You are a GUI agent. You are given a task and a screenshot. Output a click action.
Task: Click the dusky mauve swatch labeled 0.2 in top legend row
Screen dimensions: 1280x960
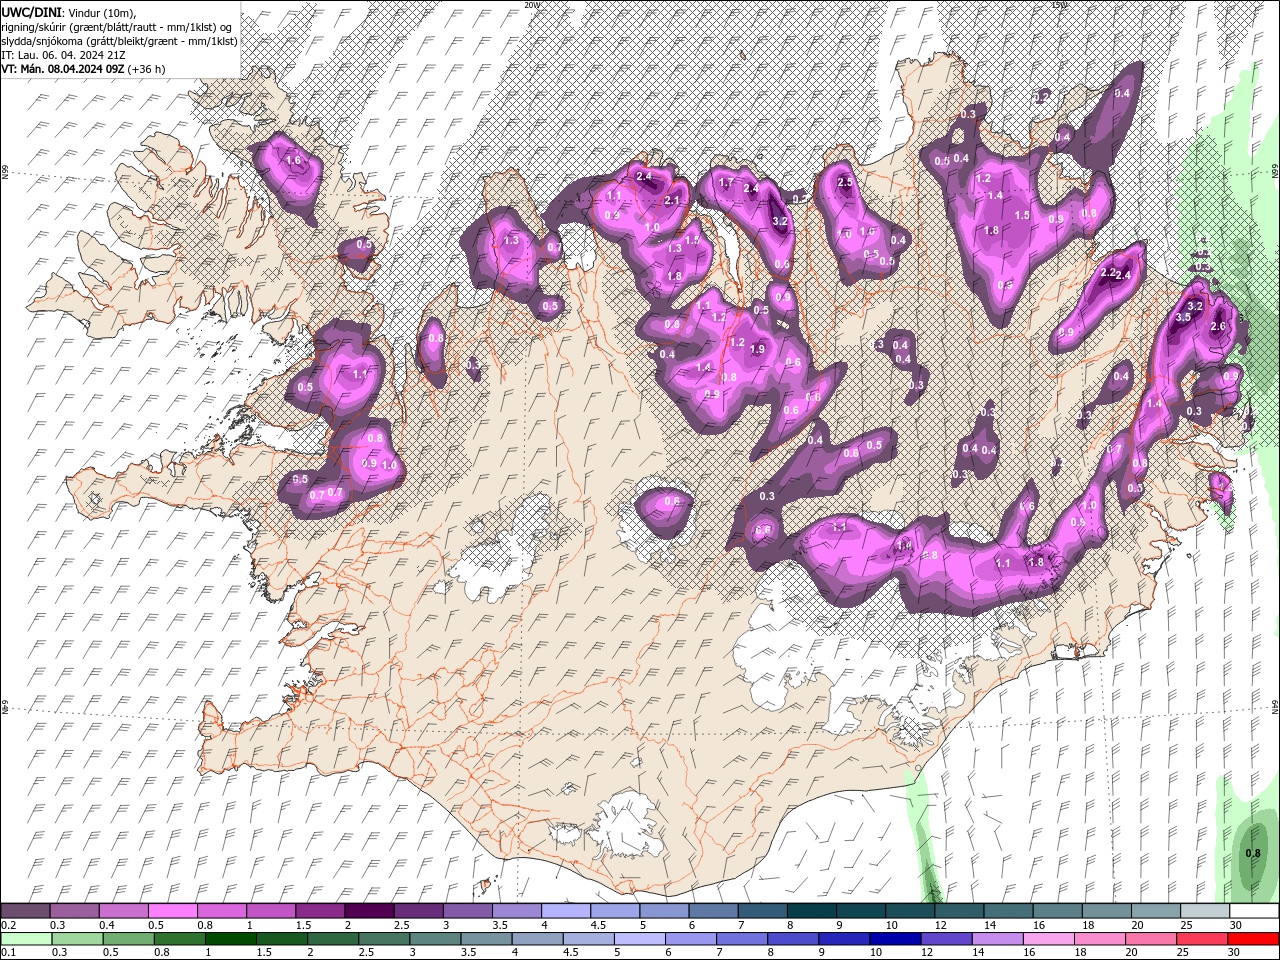pos(25,911)
